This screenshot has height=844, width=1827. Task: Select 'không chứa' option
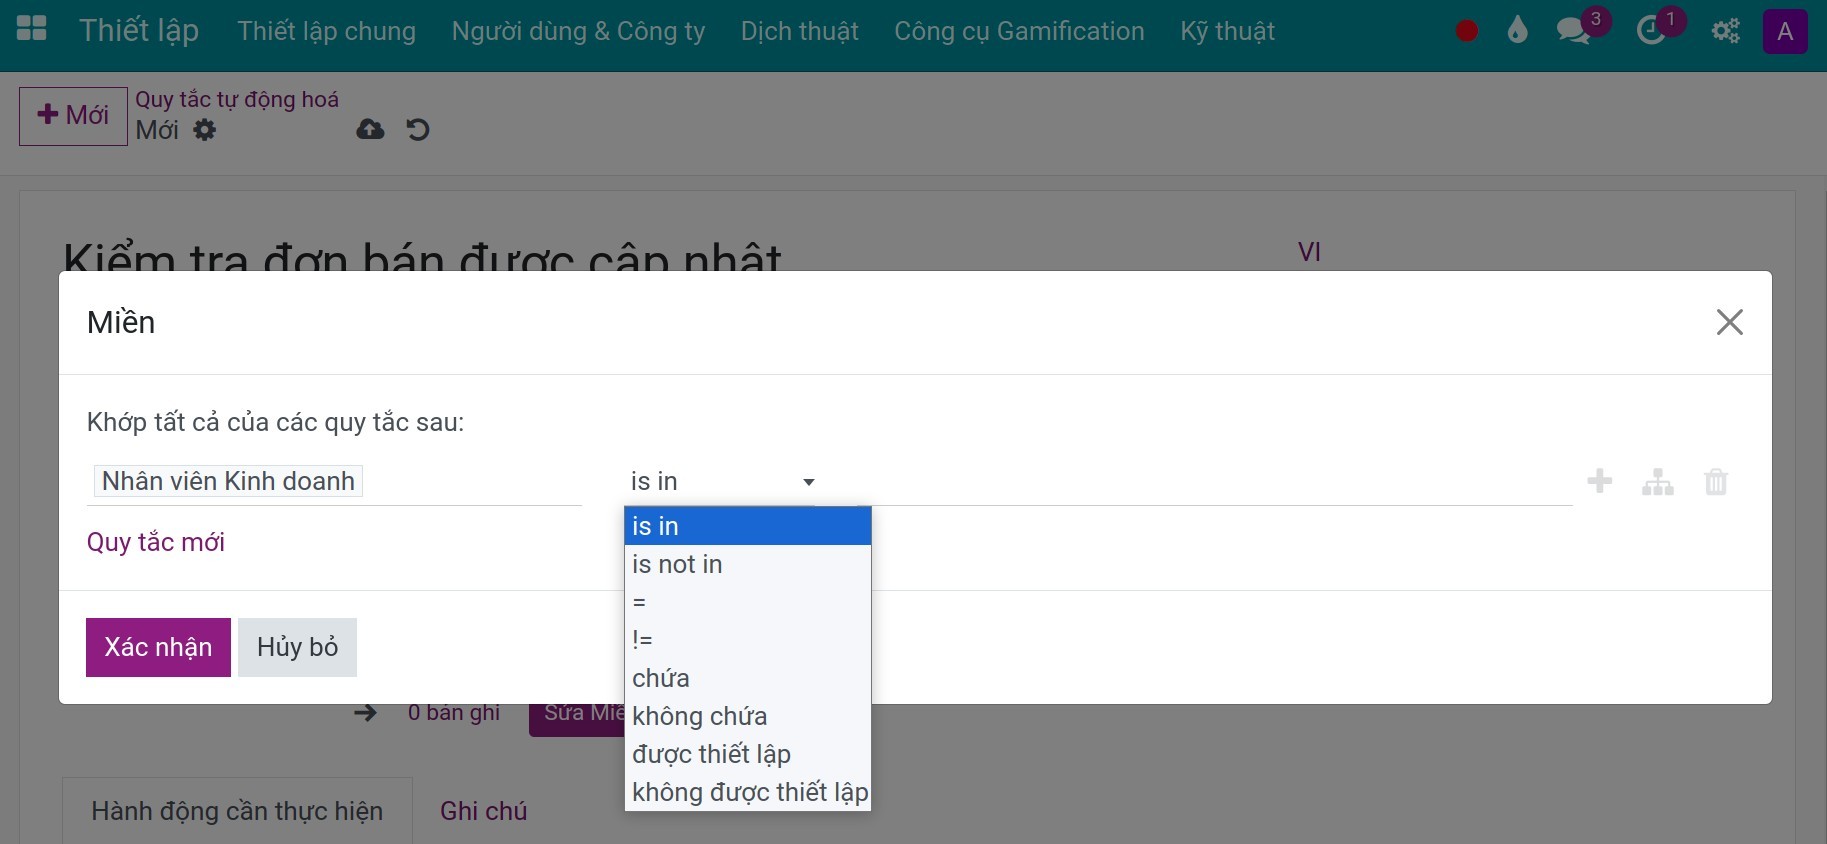(748, 716)
